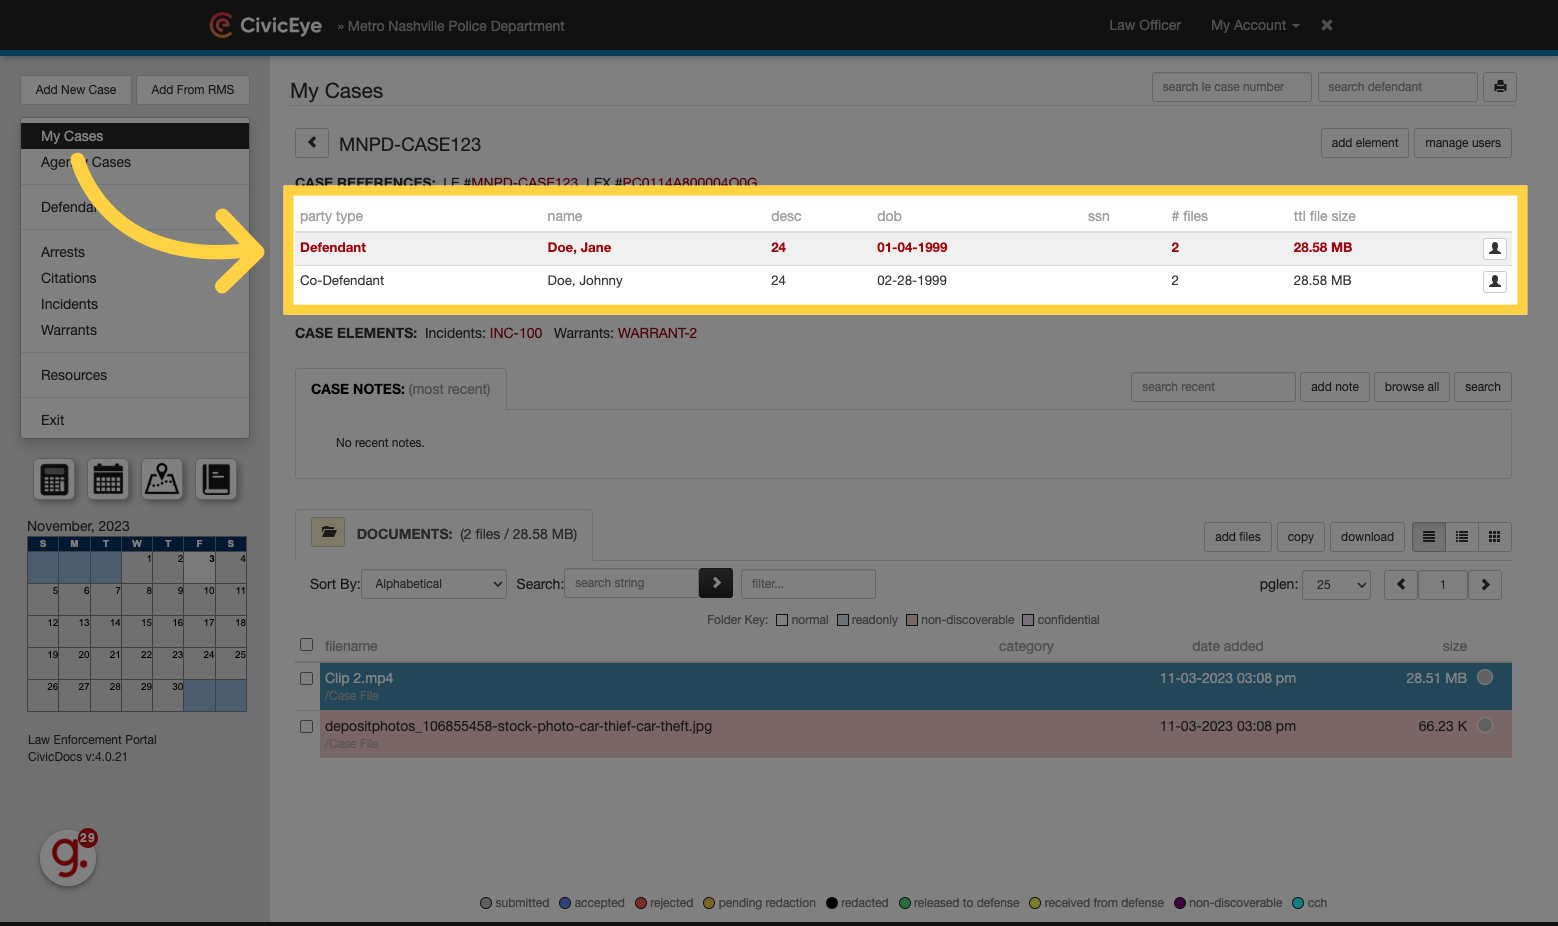Click the back arrow next to MNPD-CASE123
This screenshot has height=926, width=1558.
coord(312,143)
